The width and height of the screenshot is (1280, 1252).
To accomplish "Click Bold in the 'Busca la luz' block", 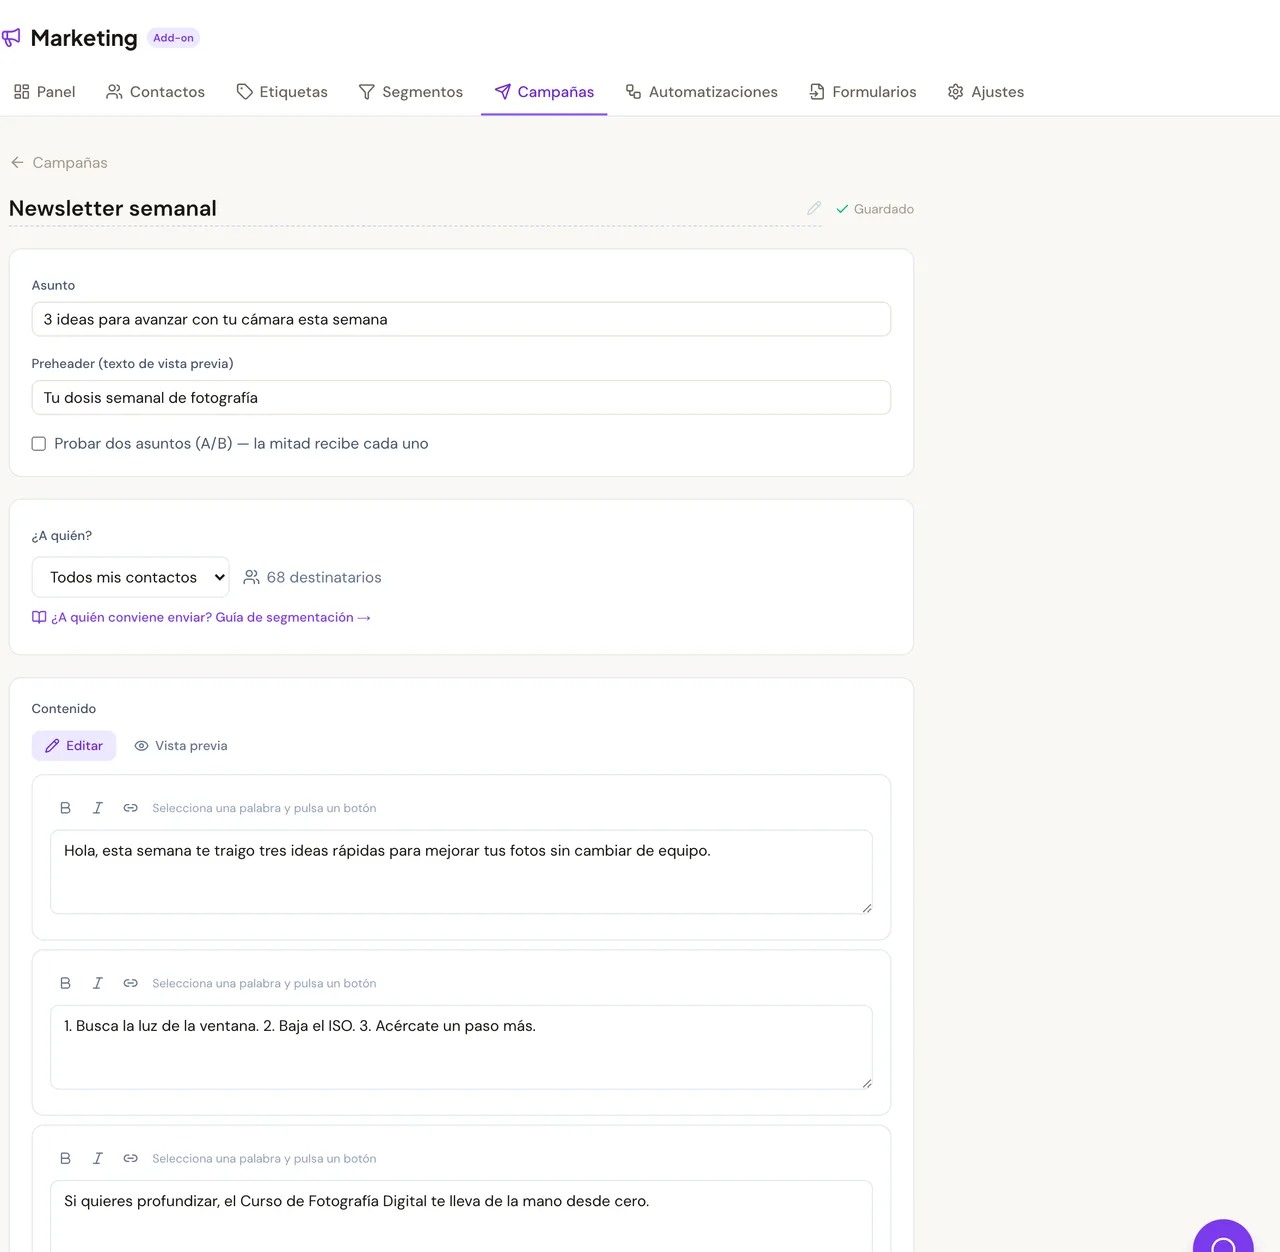I will (x=65, y=983).
